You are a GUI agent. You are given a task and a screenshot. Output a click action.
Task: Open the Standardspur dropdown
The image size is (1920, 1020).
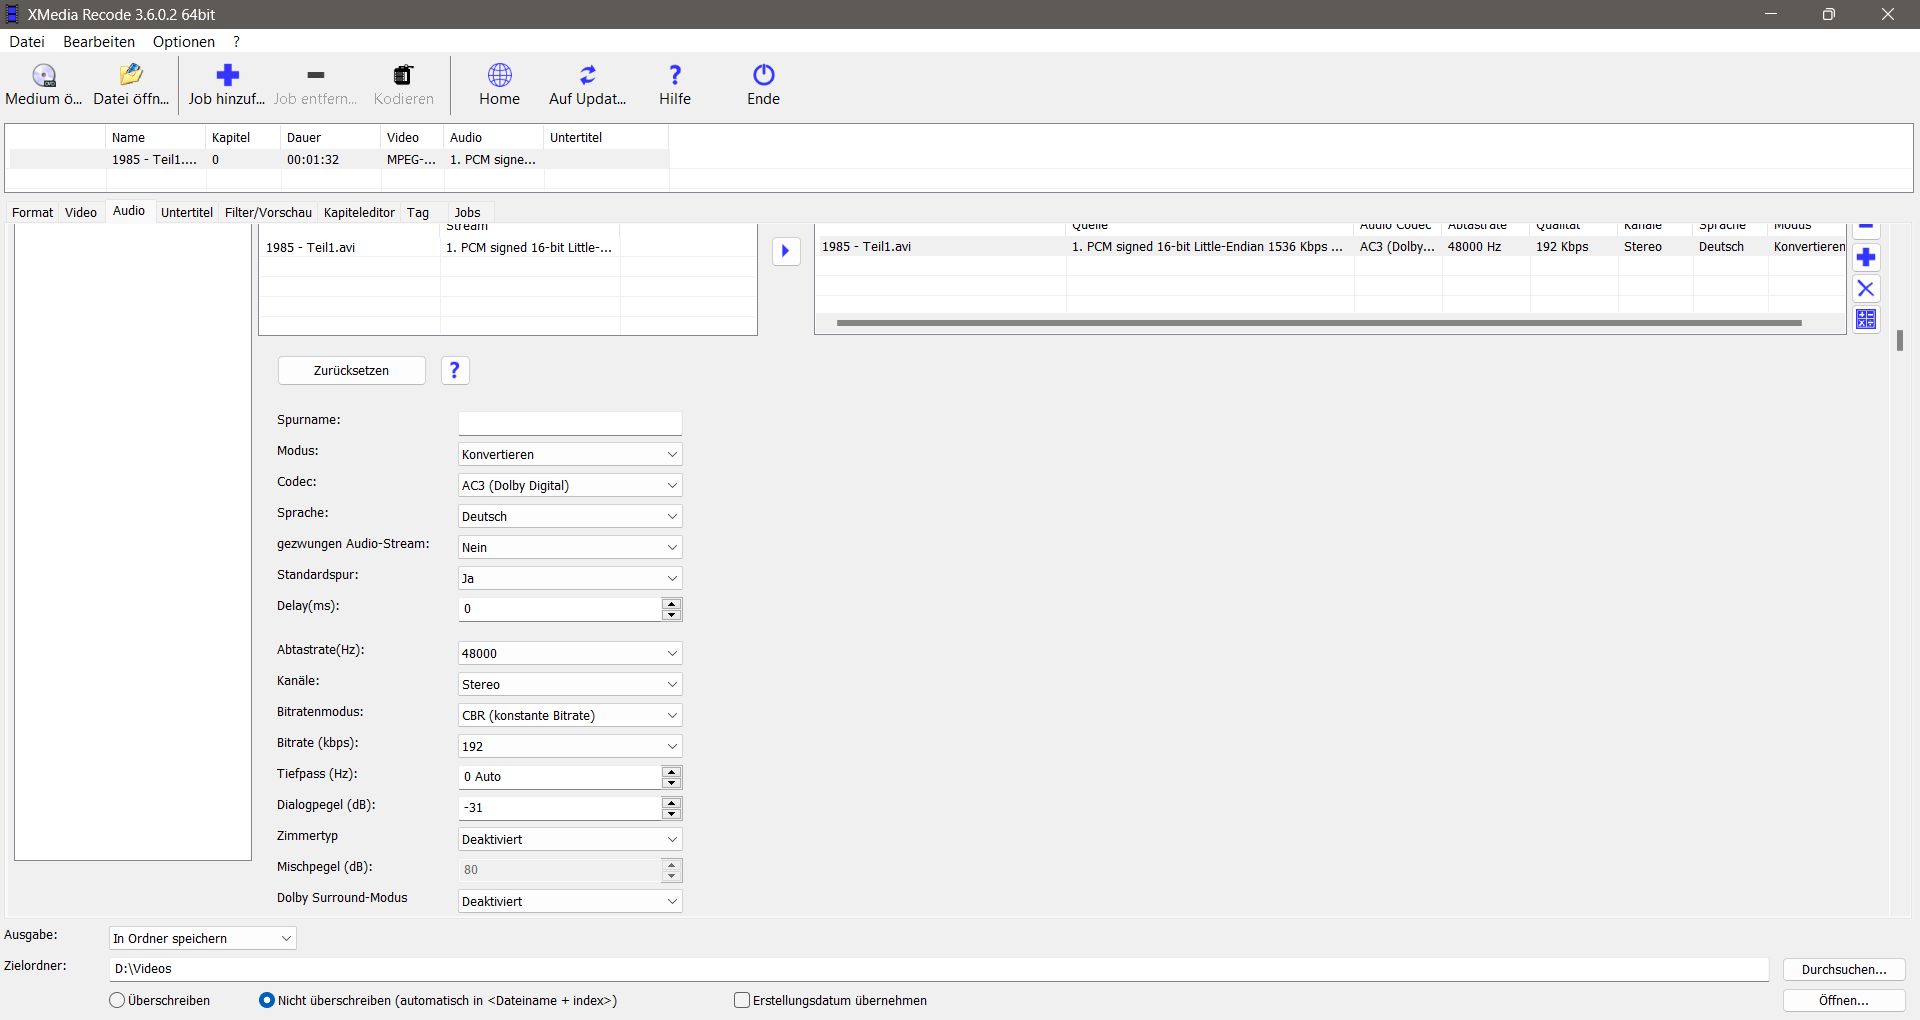tap(570, 578)
